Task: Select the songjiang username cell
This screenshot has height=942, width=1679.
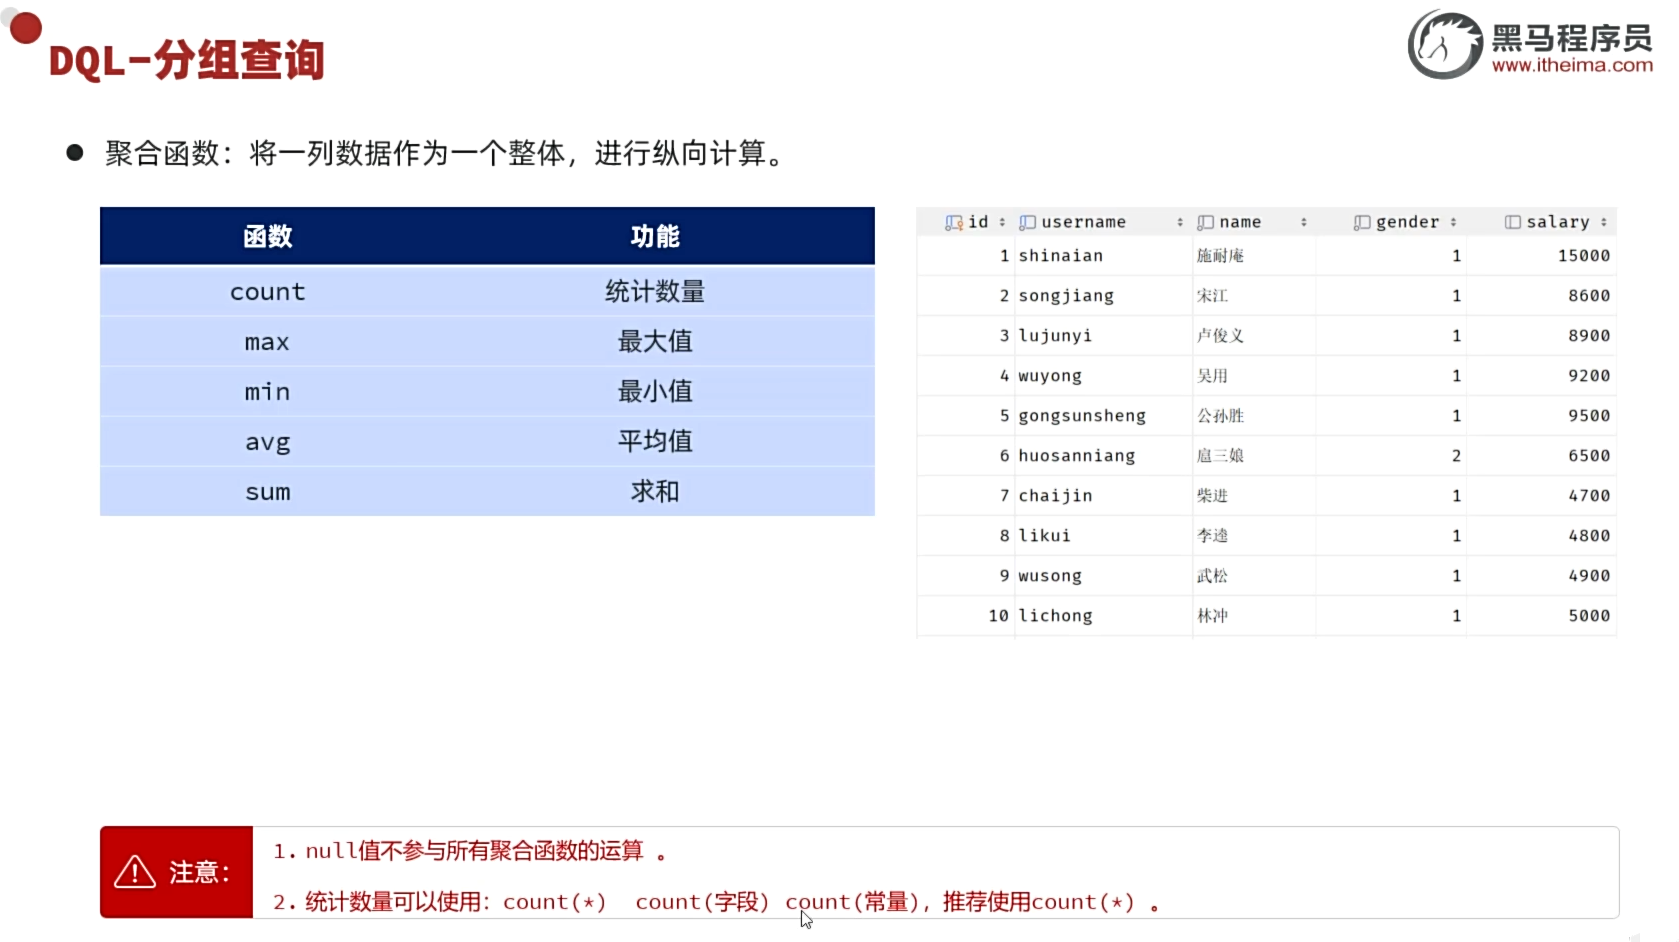Action: coord(1102,296)
